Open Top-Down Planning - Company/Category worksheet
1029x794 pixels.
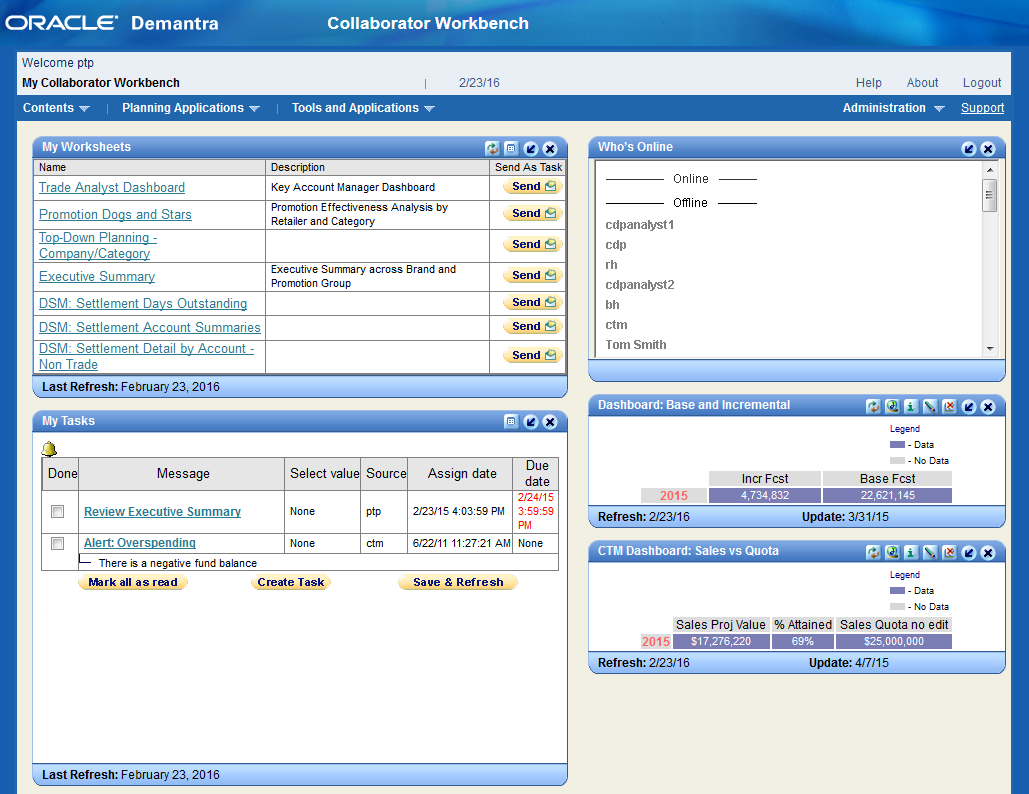pyautogui.click(x=98, y=245)
